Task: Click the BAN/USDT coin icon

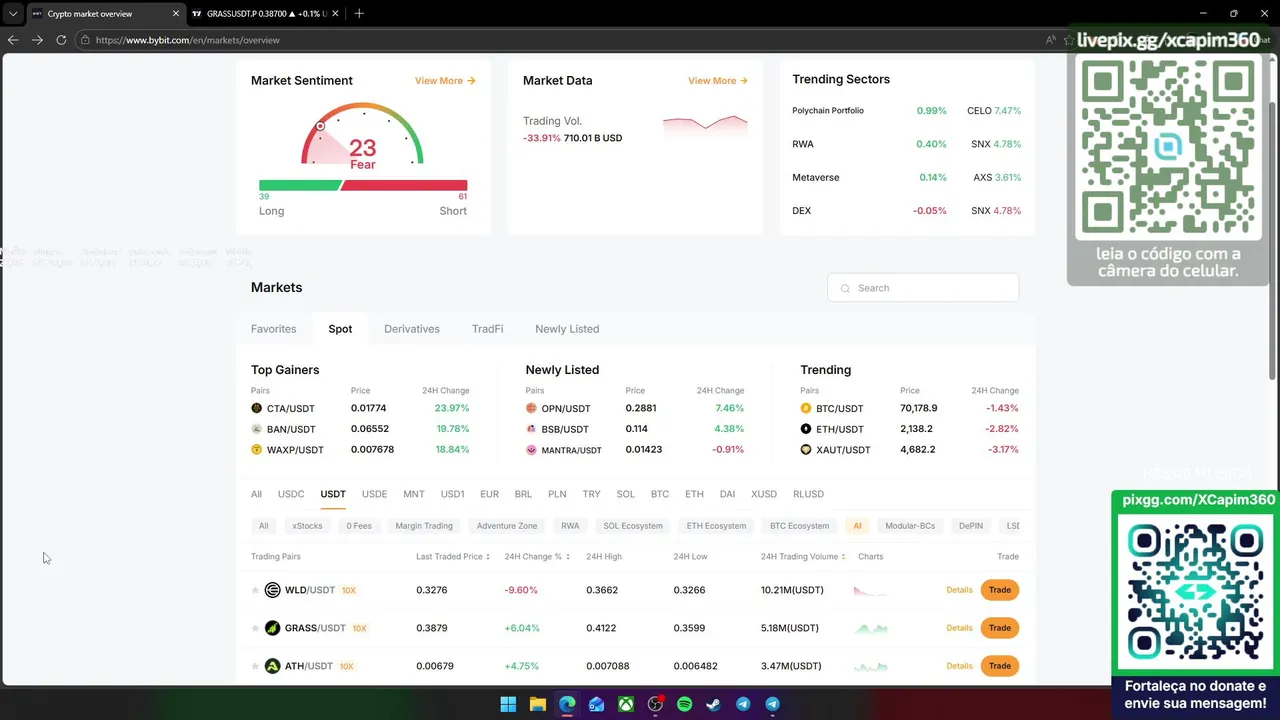Action: coord(256,429)
